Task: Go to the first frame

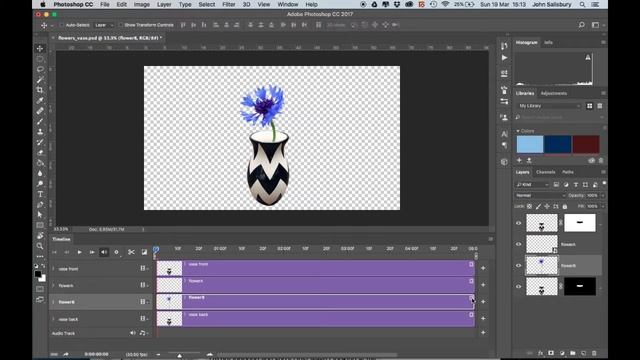Action: [x=54, y=252]
